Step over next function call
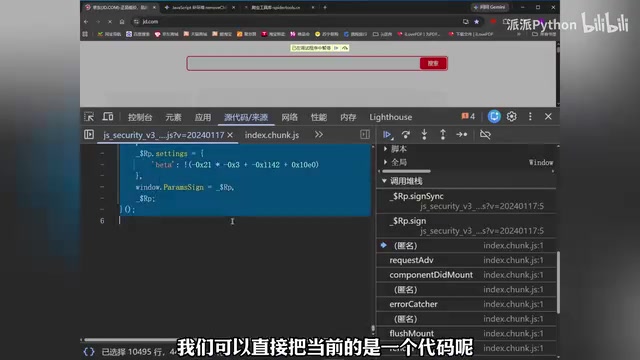This screenshot has height=360, width=640. click(x=406, y=134)
